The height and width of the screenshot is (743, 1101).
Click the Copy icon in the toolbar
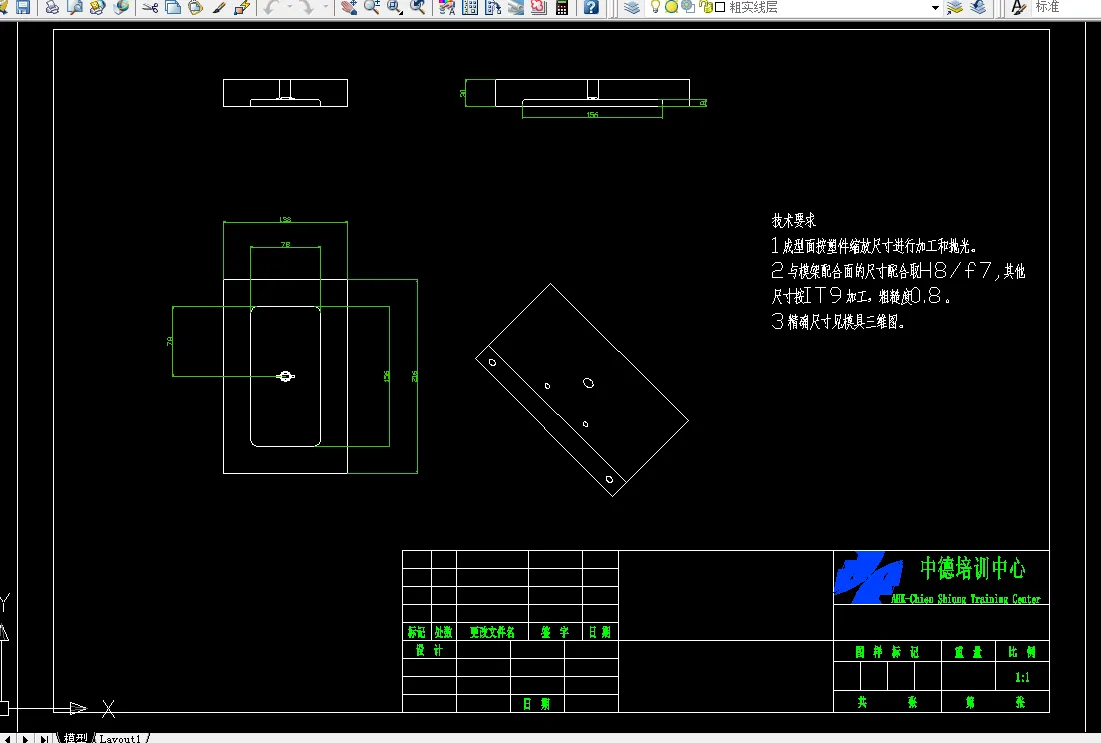click(x=173, y=7)
